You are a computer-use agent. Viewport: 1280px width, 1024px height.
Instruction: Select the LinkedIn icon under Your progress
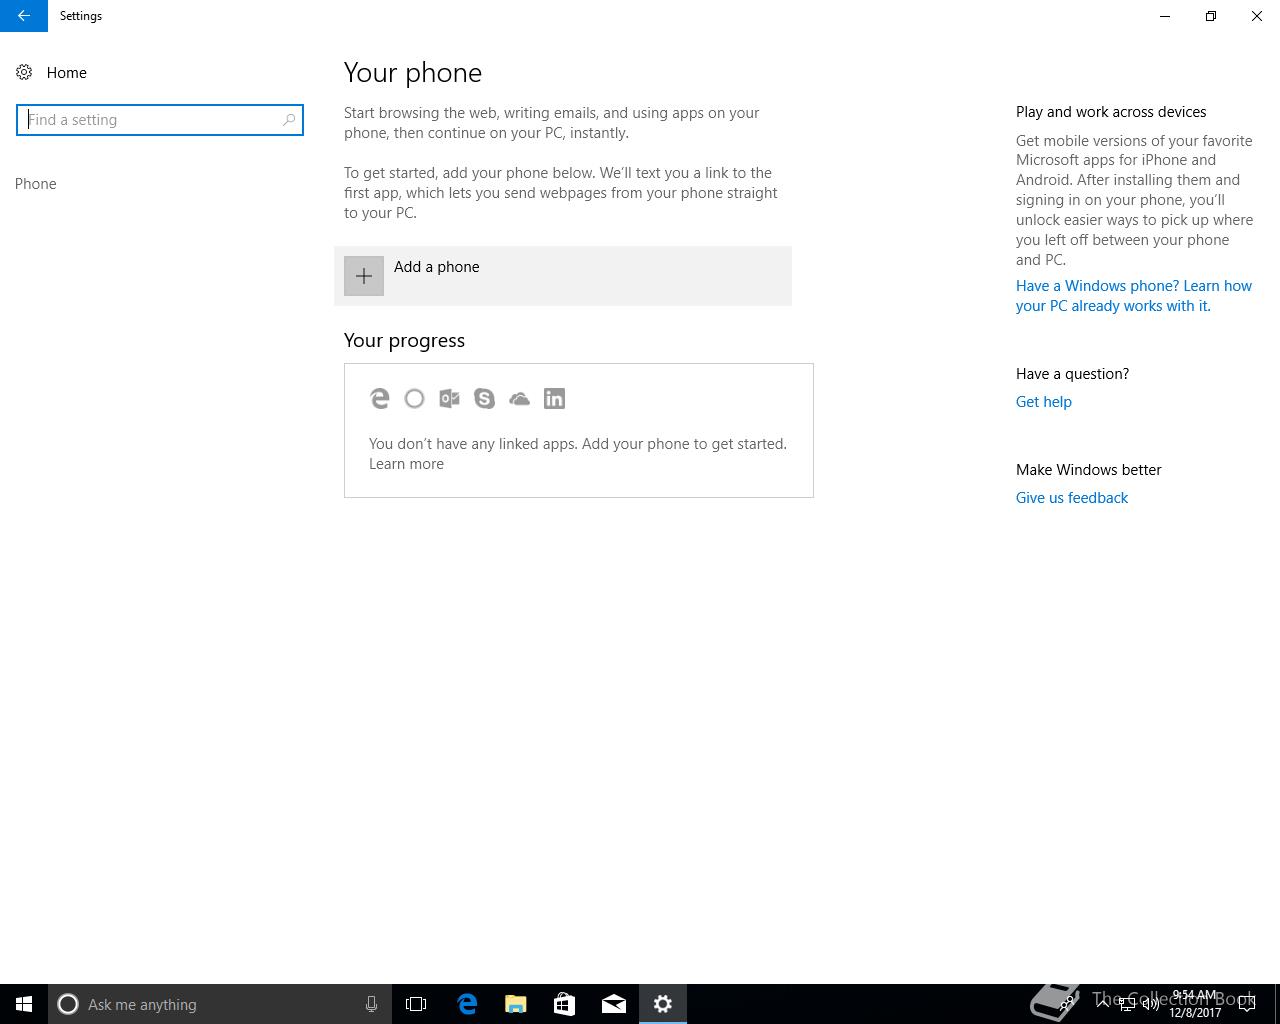point(554,399)
